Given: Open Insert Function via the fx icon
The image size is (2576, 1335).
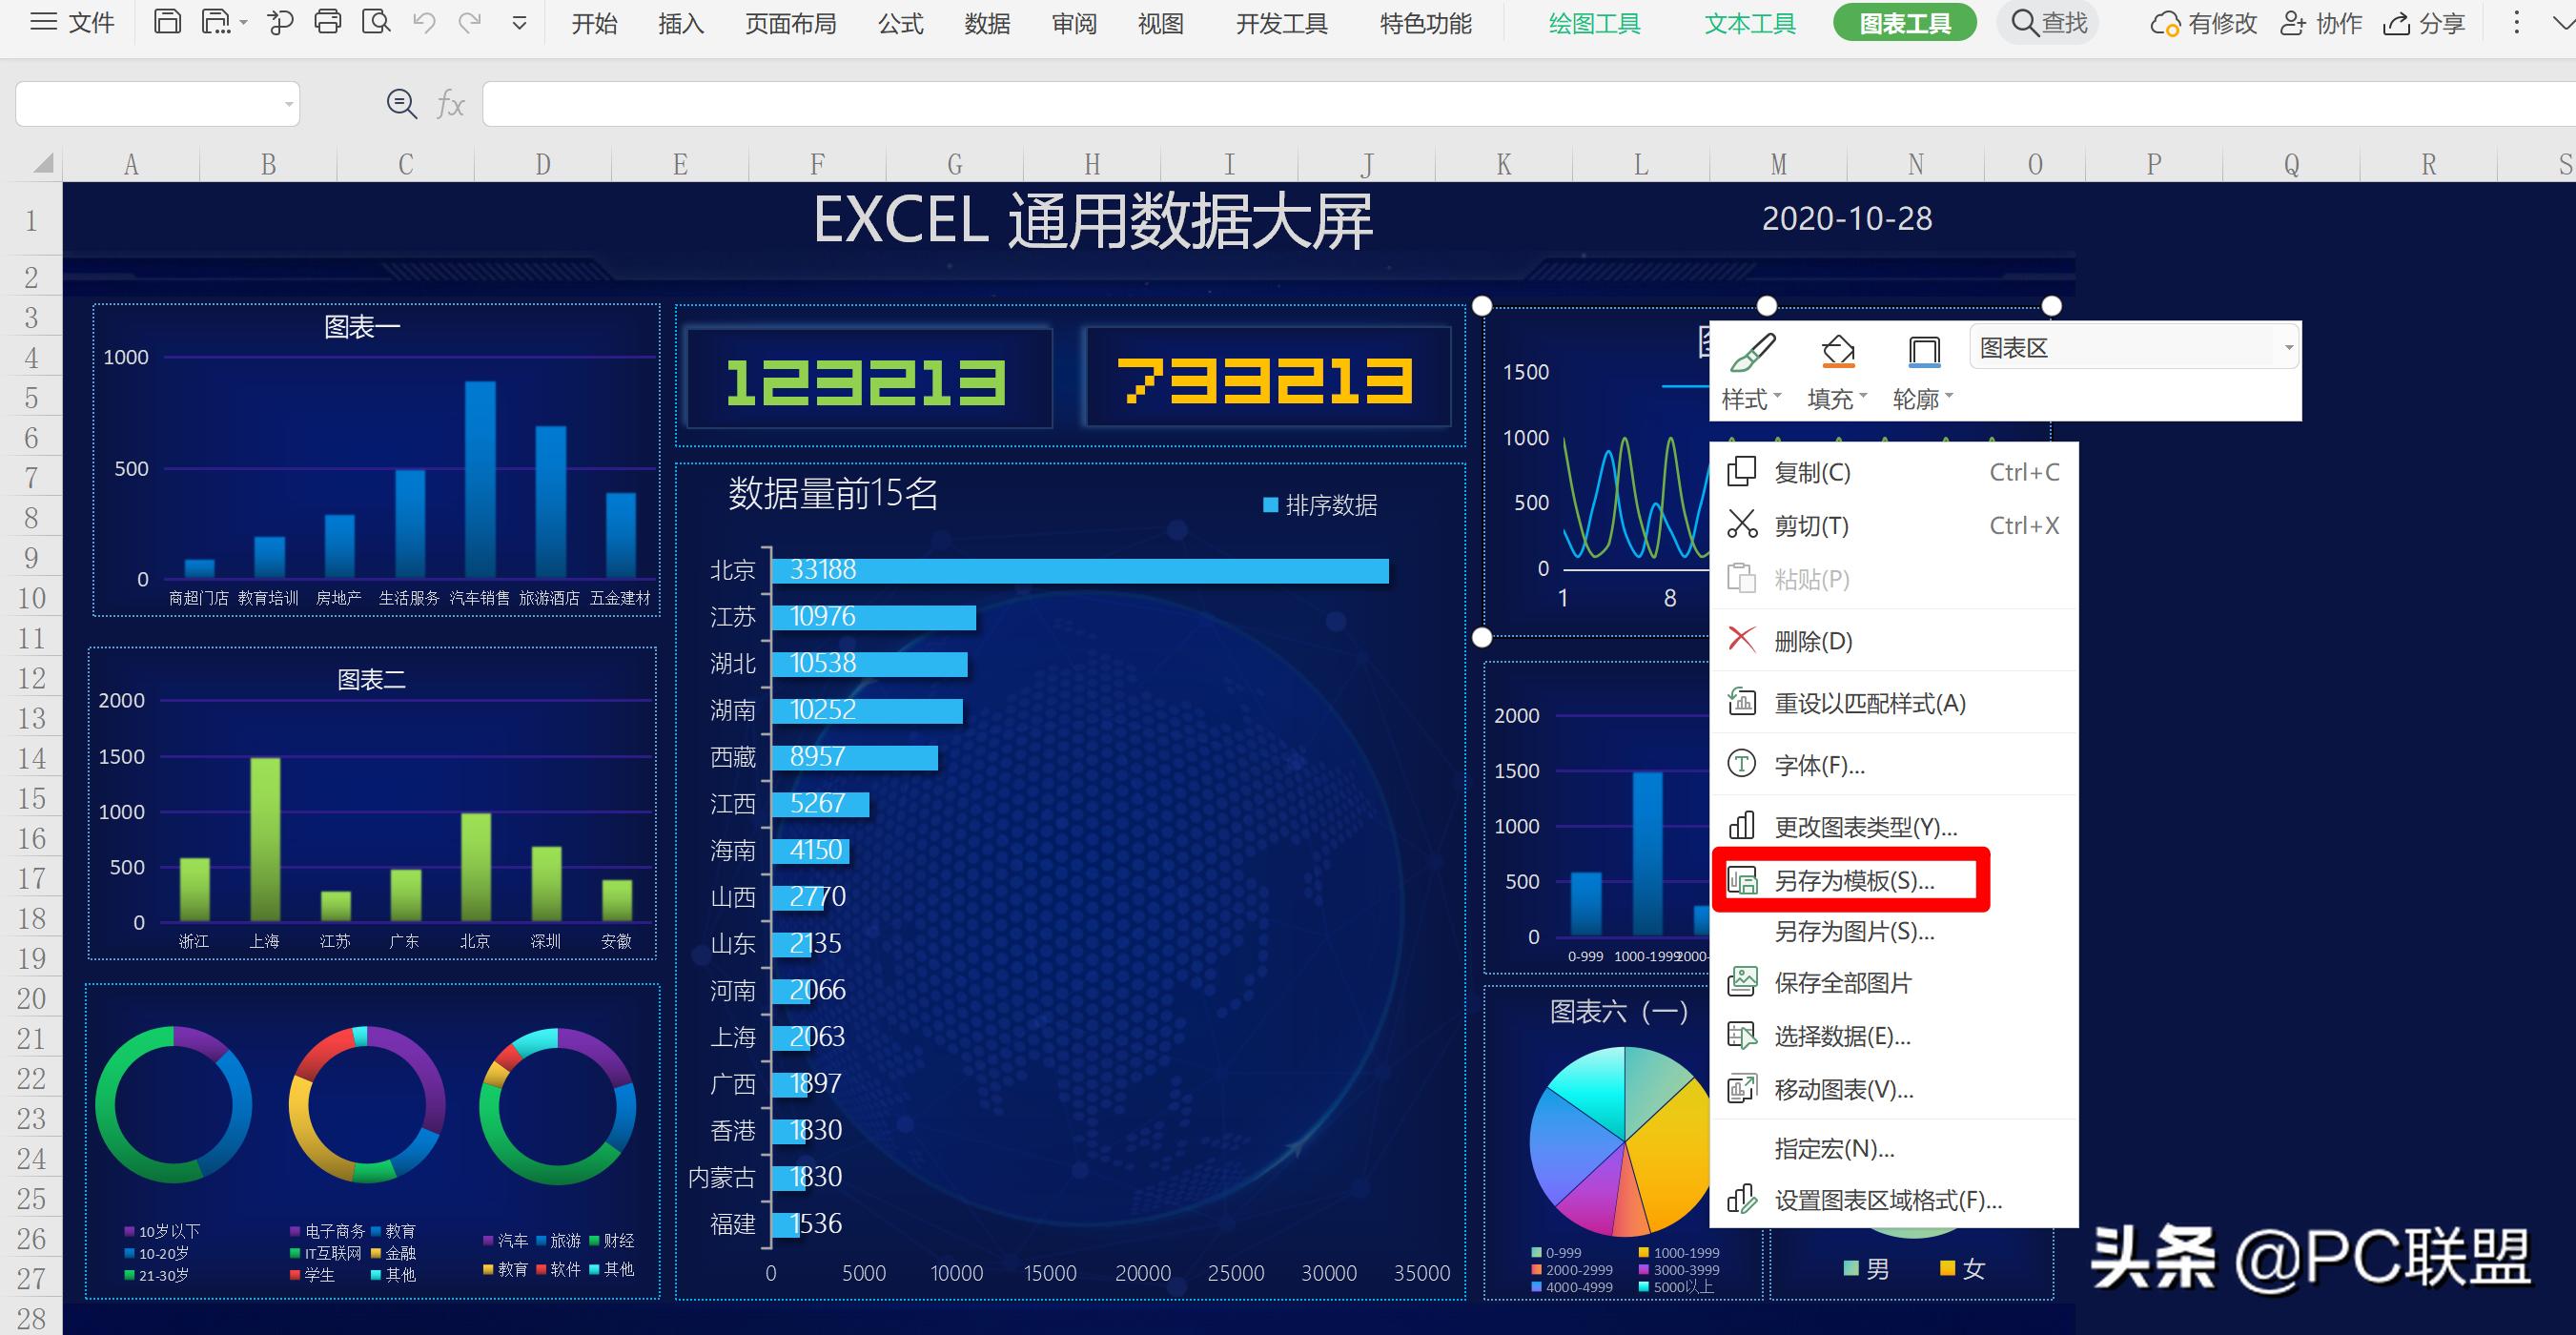Looking at the screenshot, I should (450, 103).
